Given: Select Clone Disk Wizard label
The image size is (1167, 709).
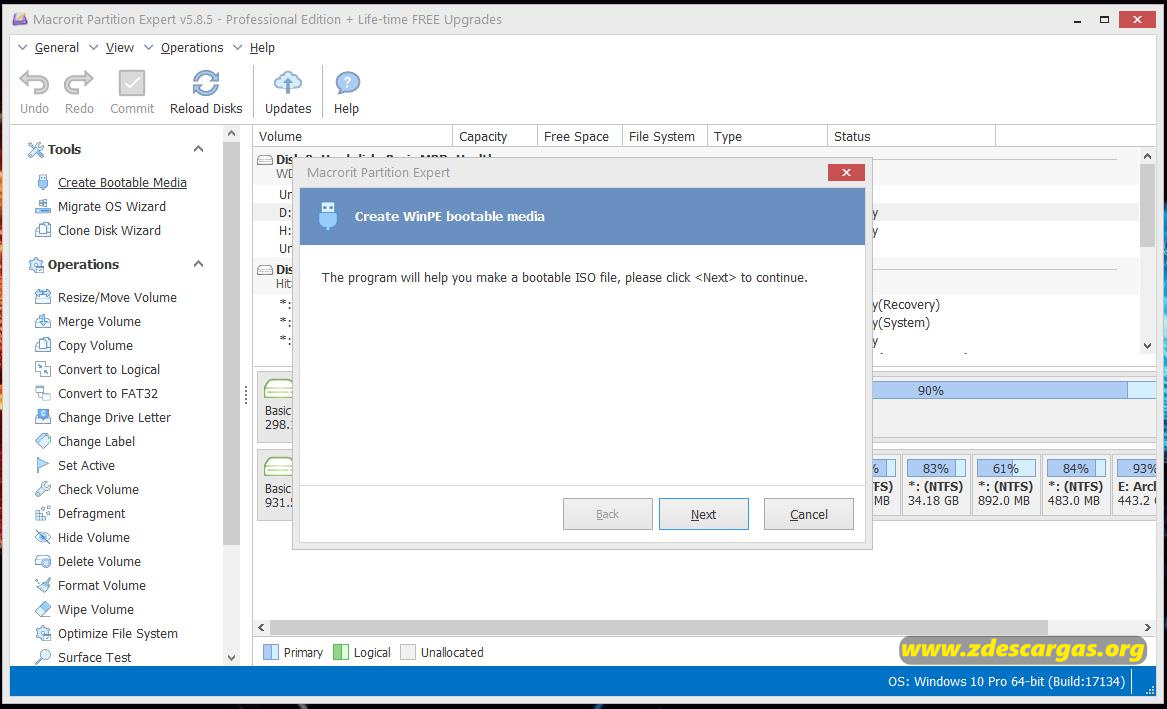Looking at the screenshot, I should point(109,230).
